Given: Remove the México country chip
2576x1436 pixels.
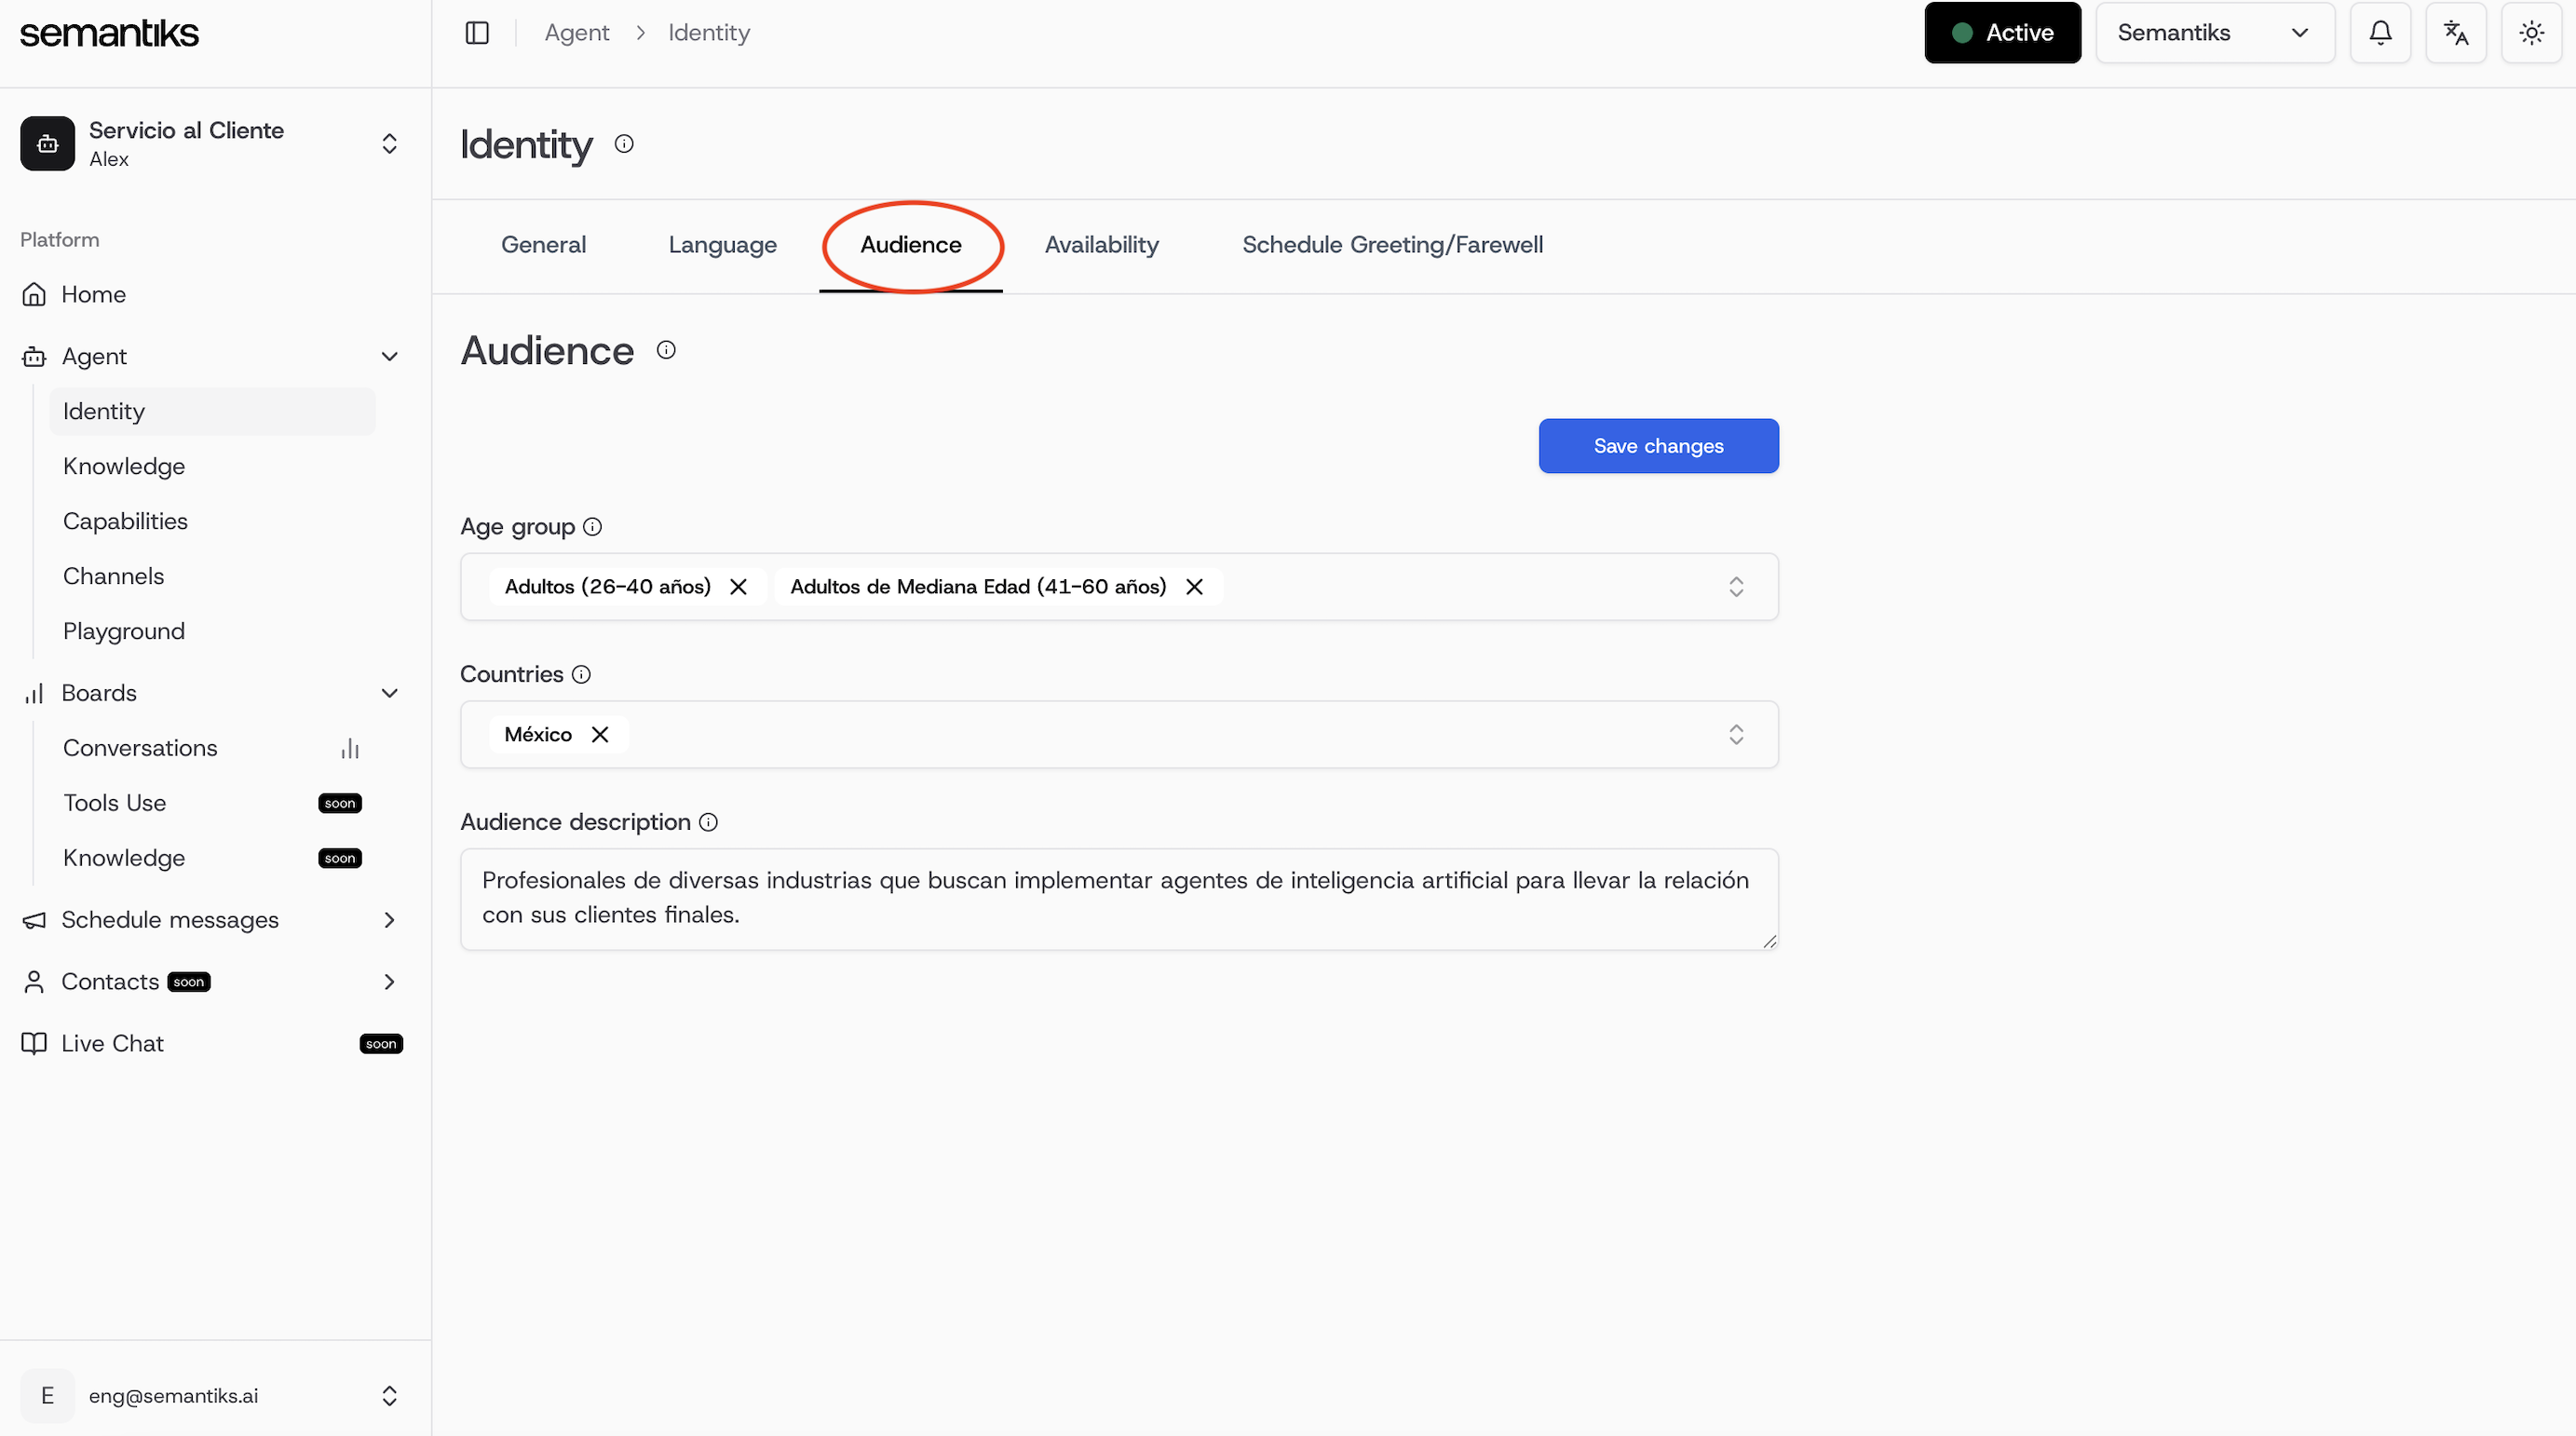Looking at the screenshot, I should [600, 733].
